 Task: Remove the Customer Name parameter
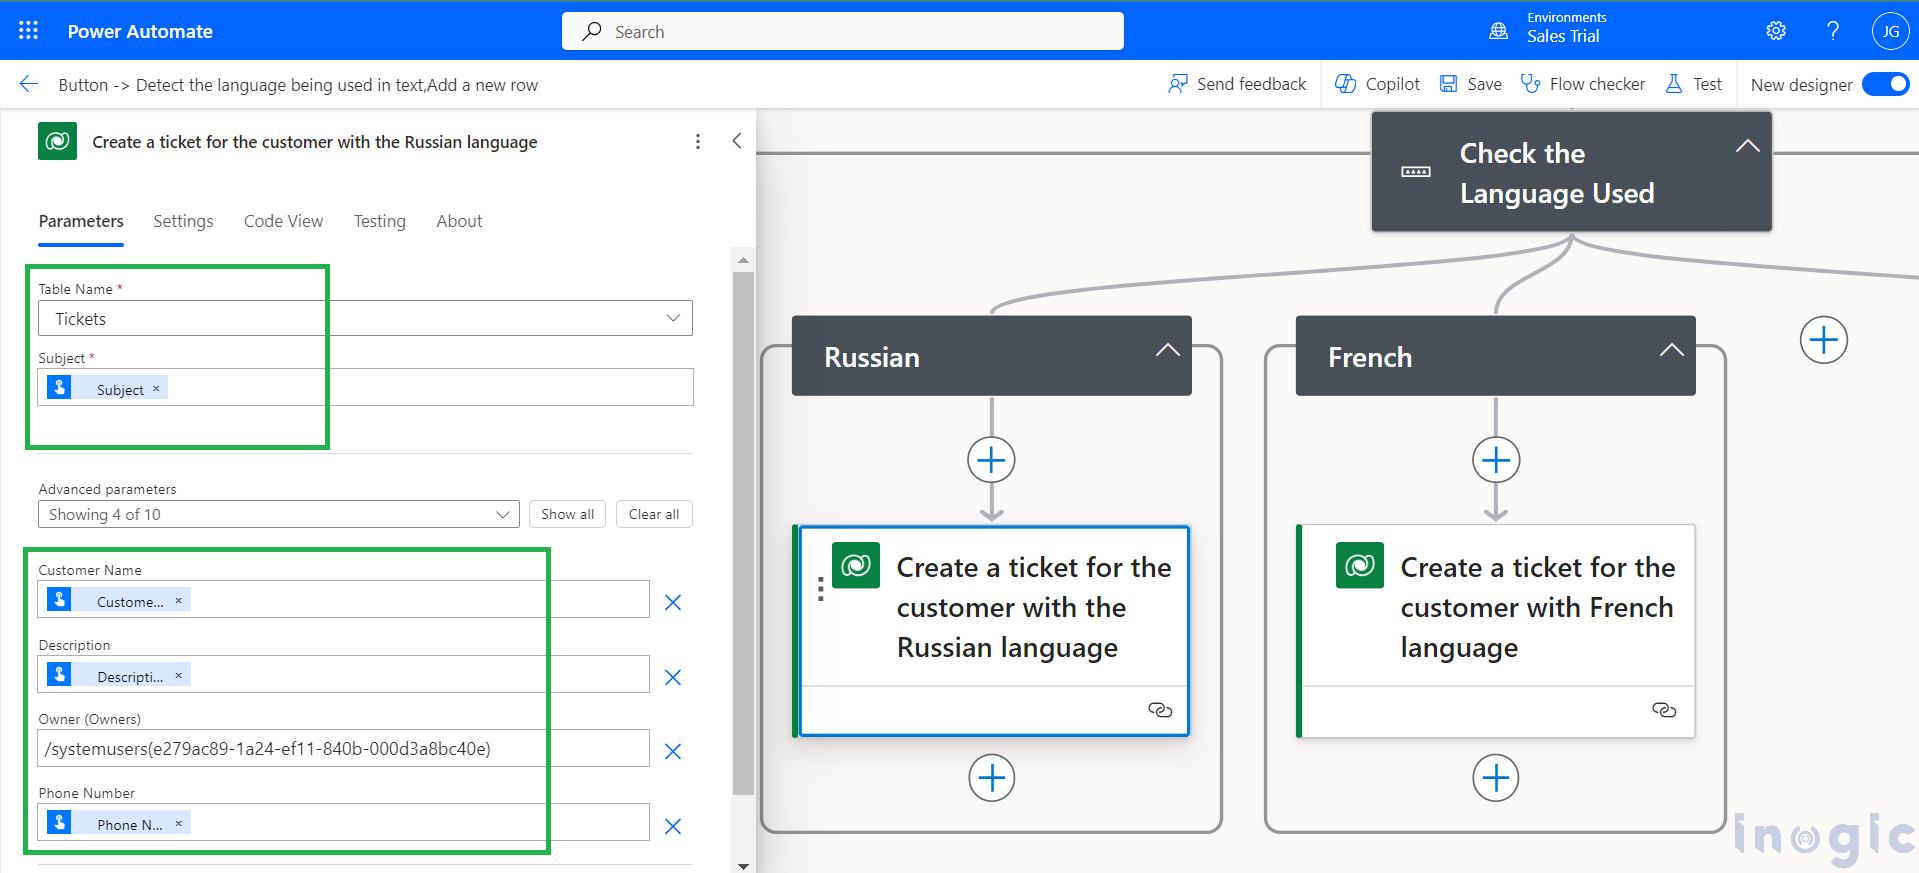(x=673, y=602)
